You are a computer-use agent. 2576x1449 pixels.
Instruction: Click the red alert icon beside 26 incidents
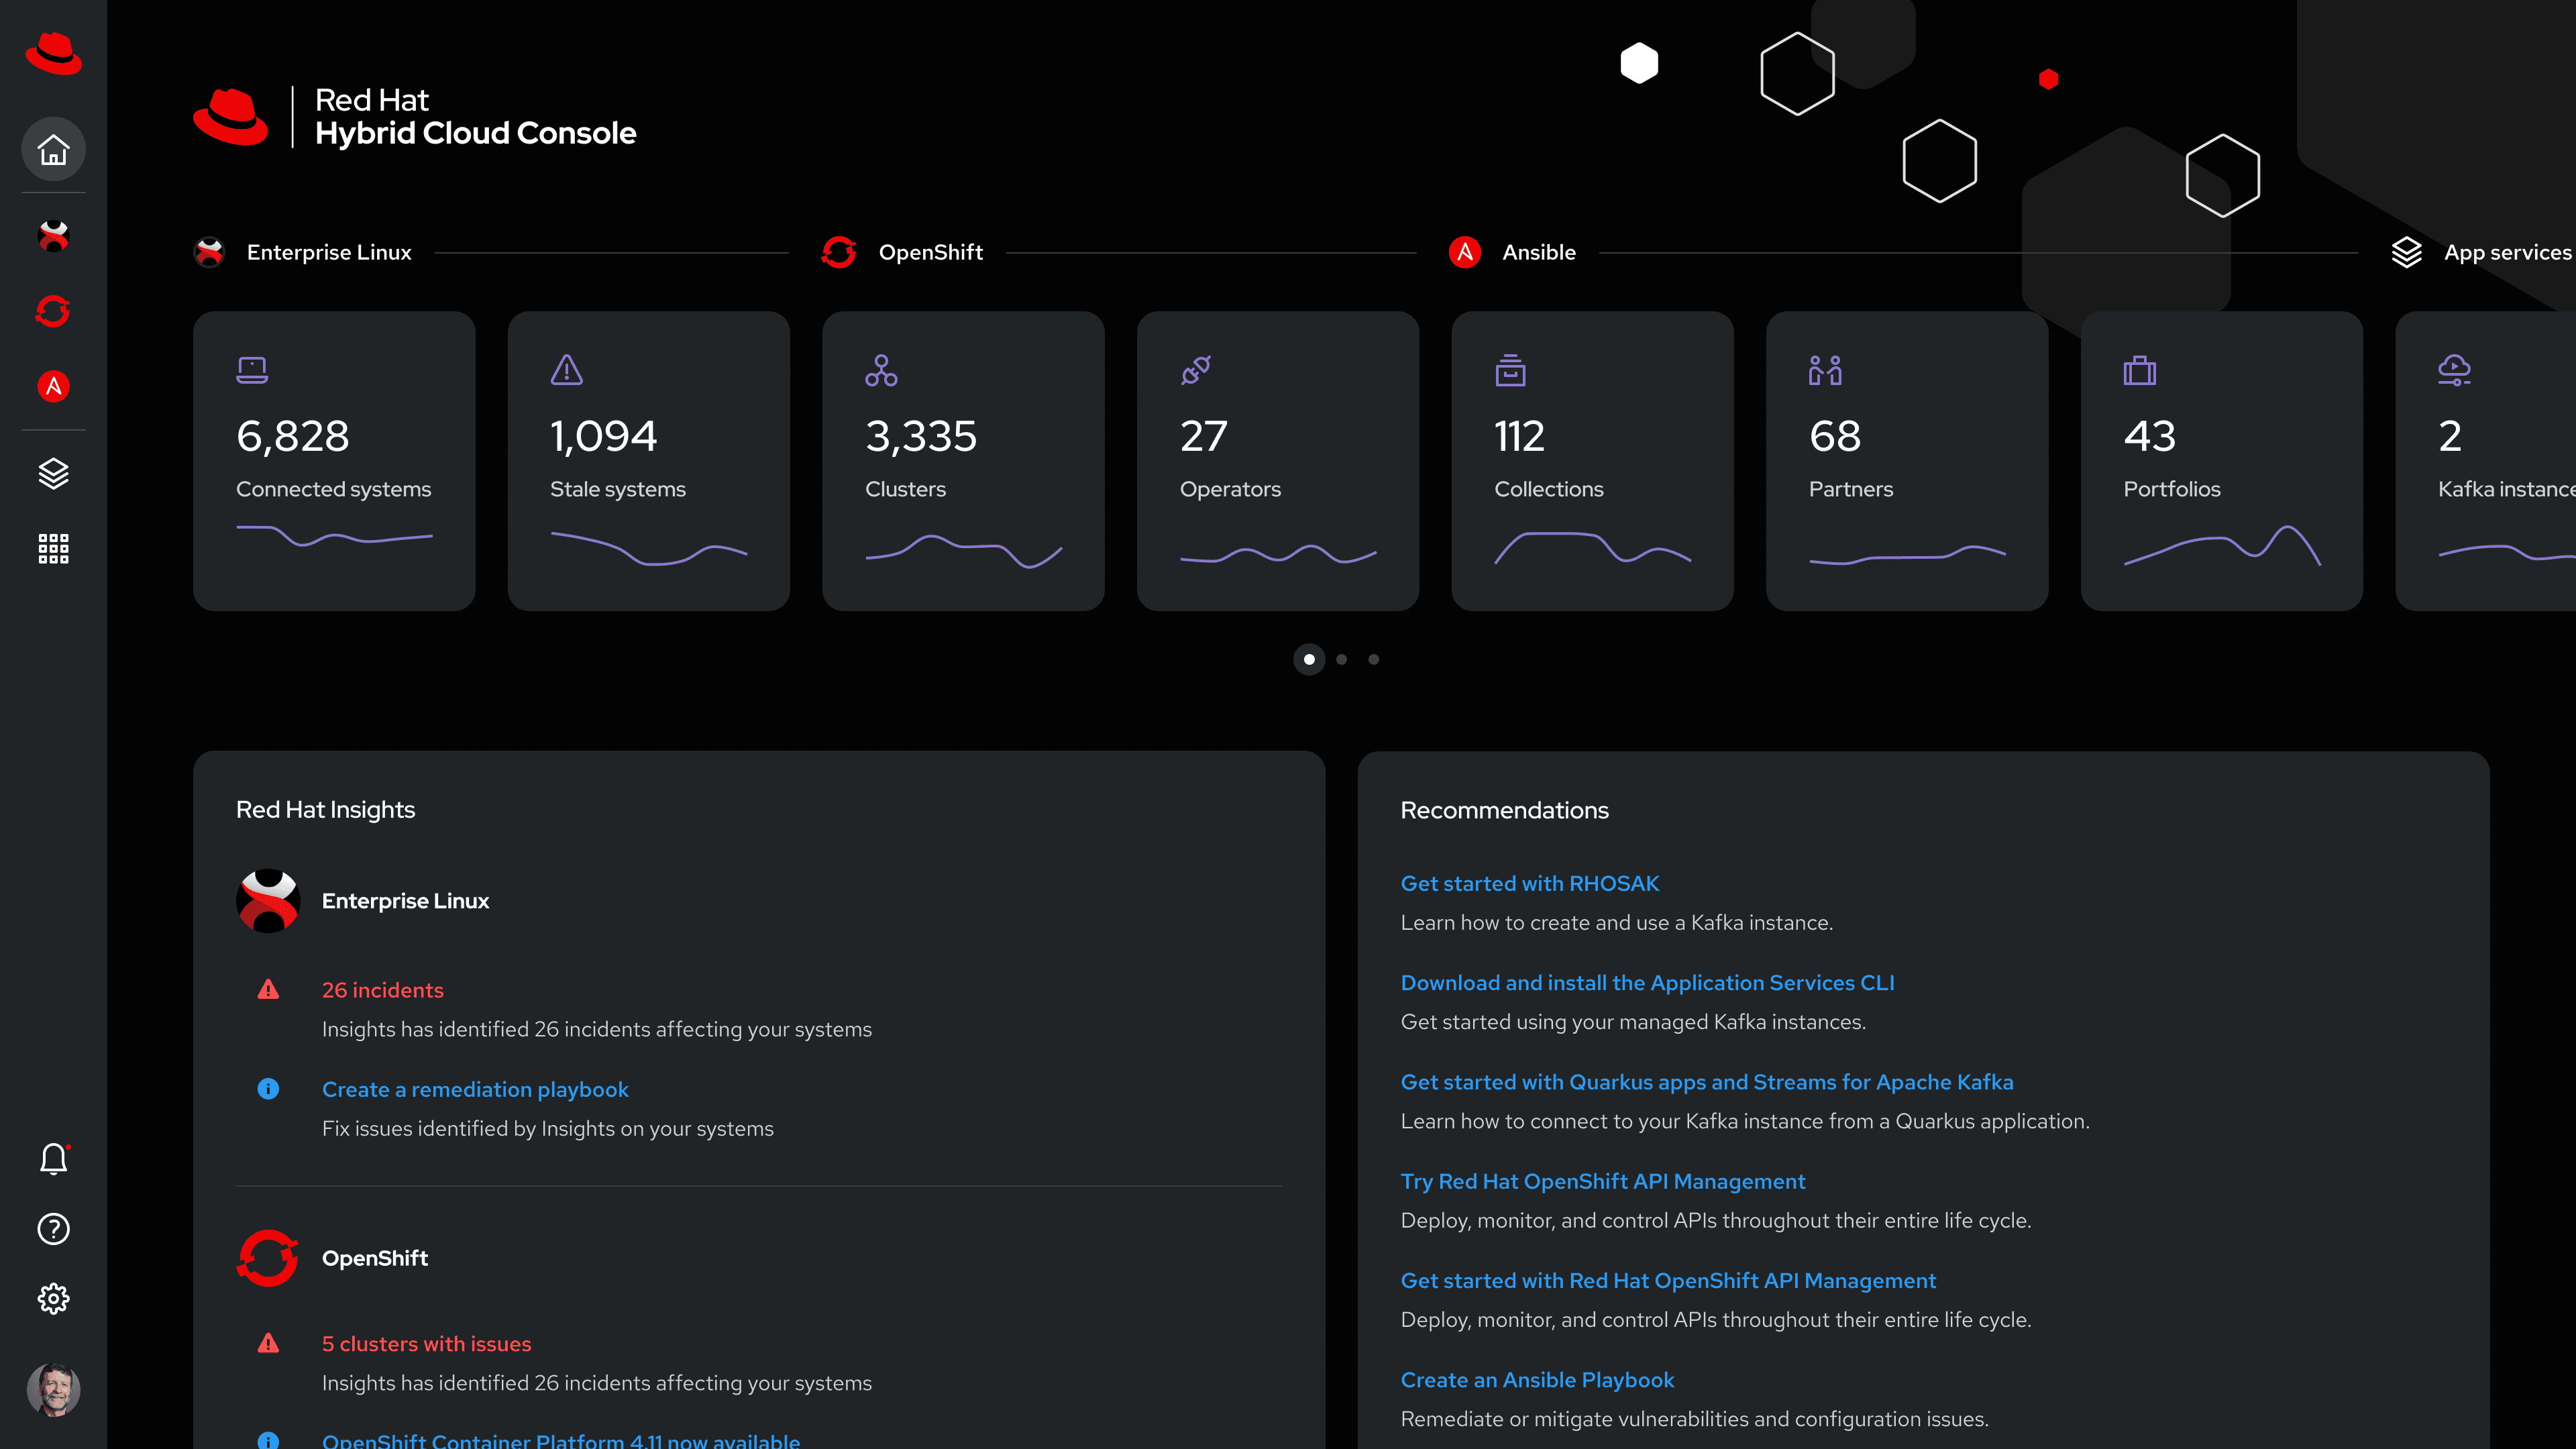point(268,990)
